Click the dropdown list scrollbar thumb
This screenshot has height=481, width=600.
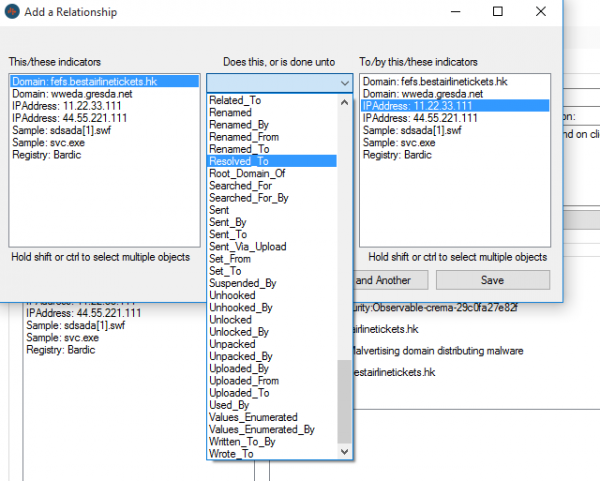pos(344,401)
